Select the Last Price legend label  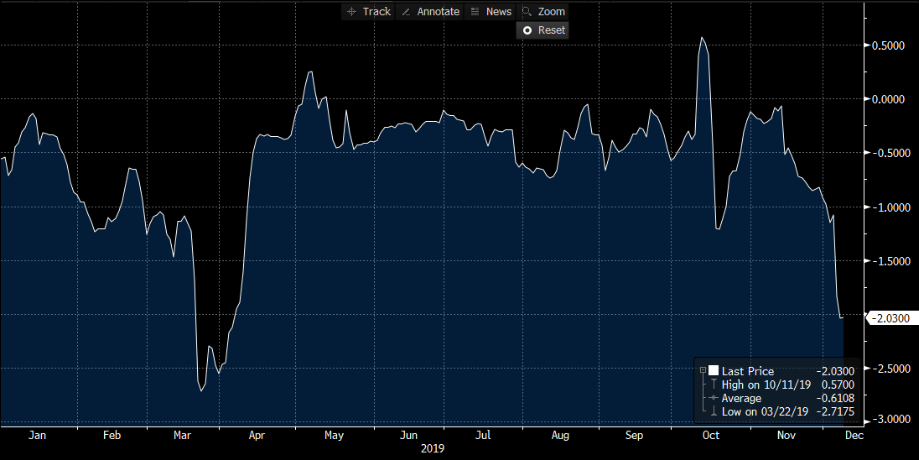tap(747, 371)
